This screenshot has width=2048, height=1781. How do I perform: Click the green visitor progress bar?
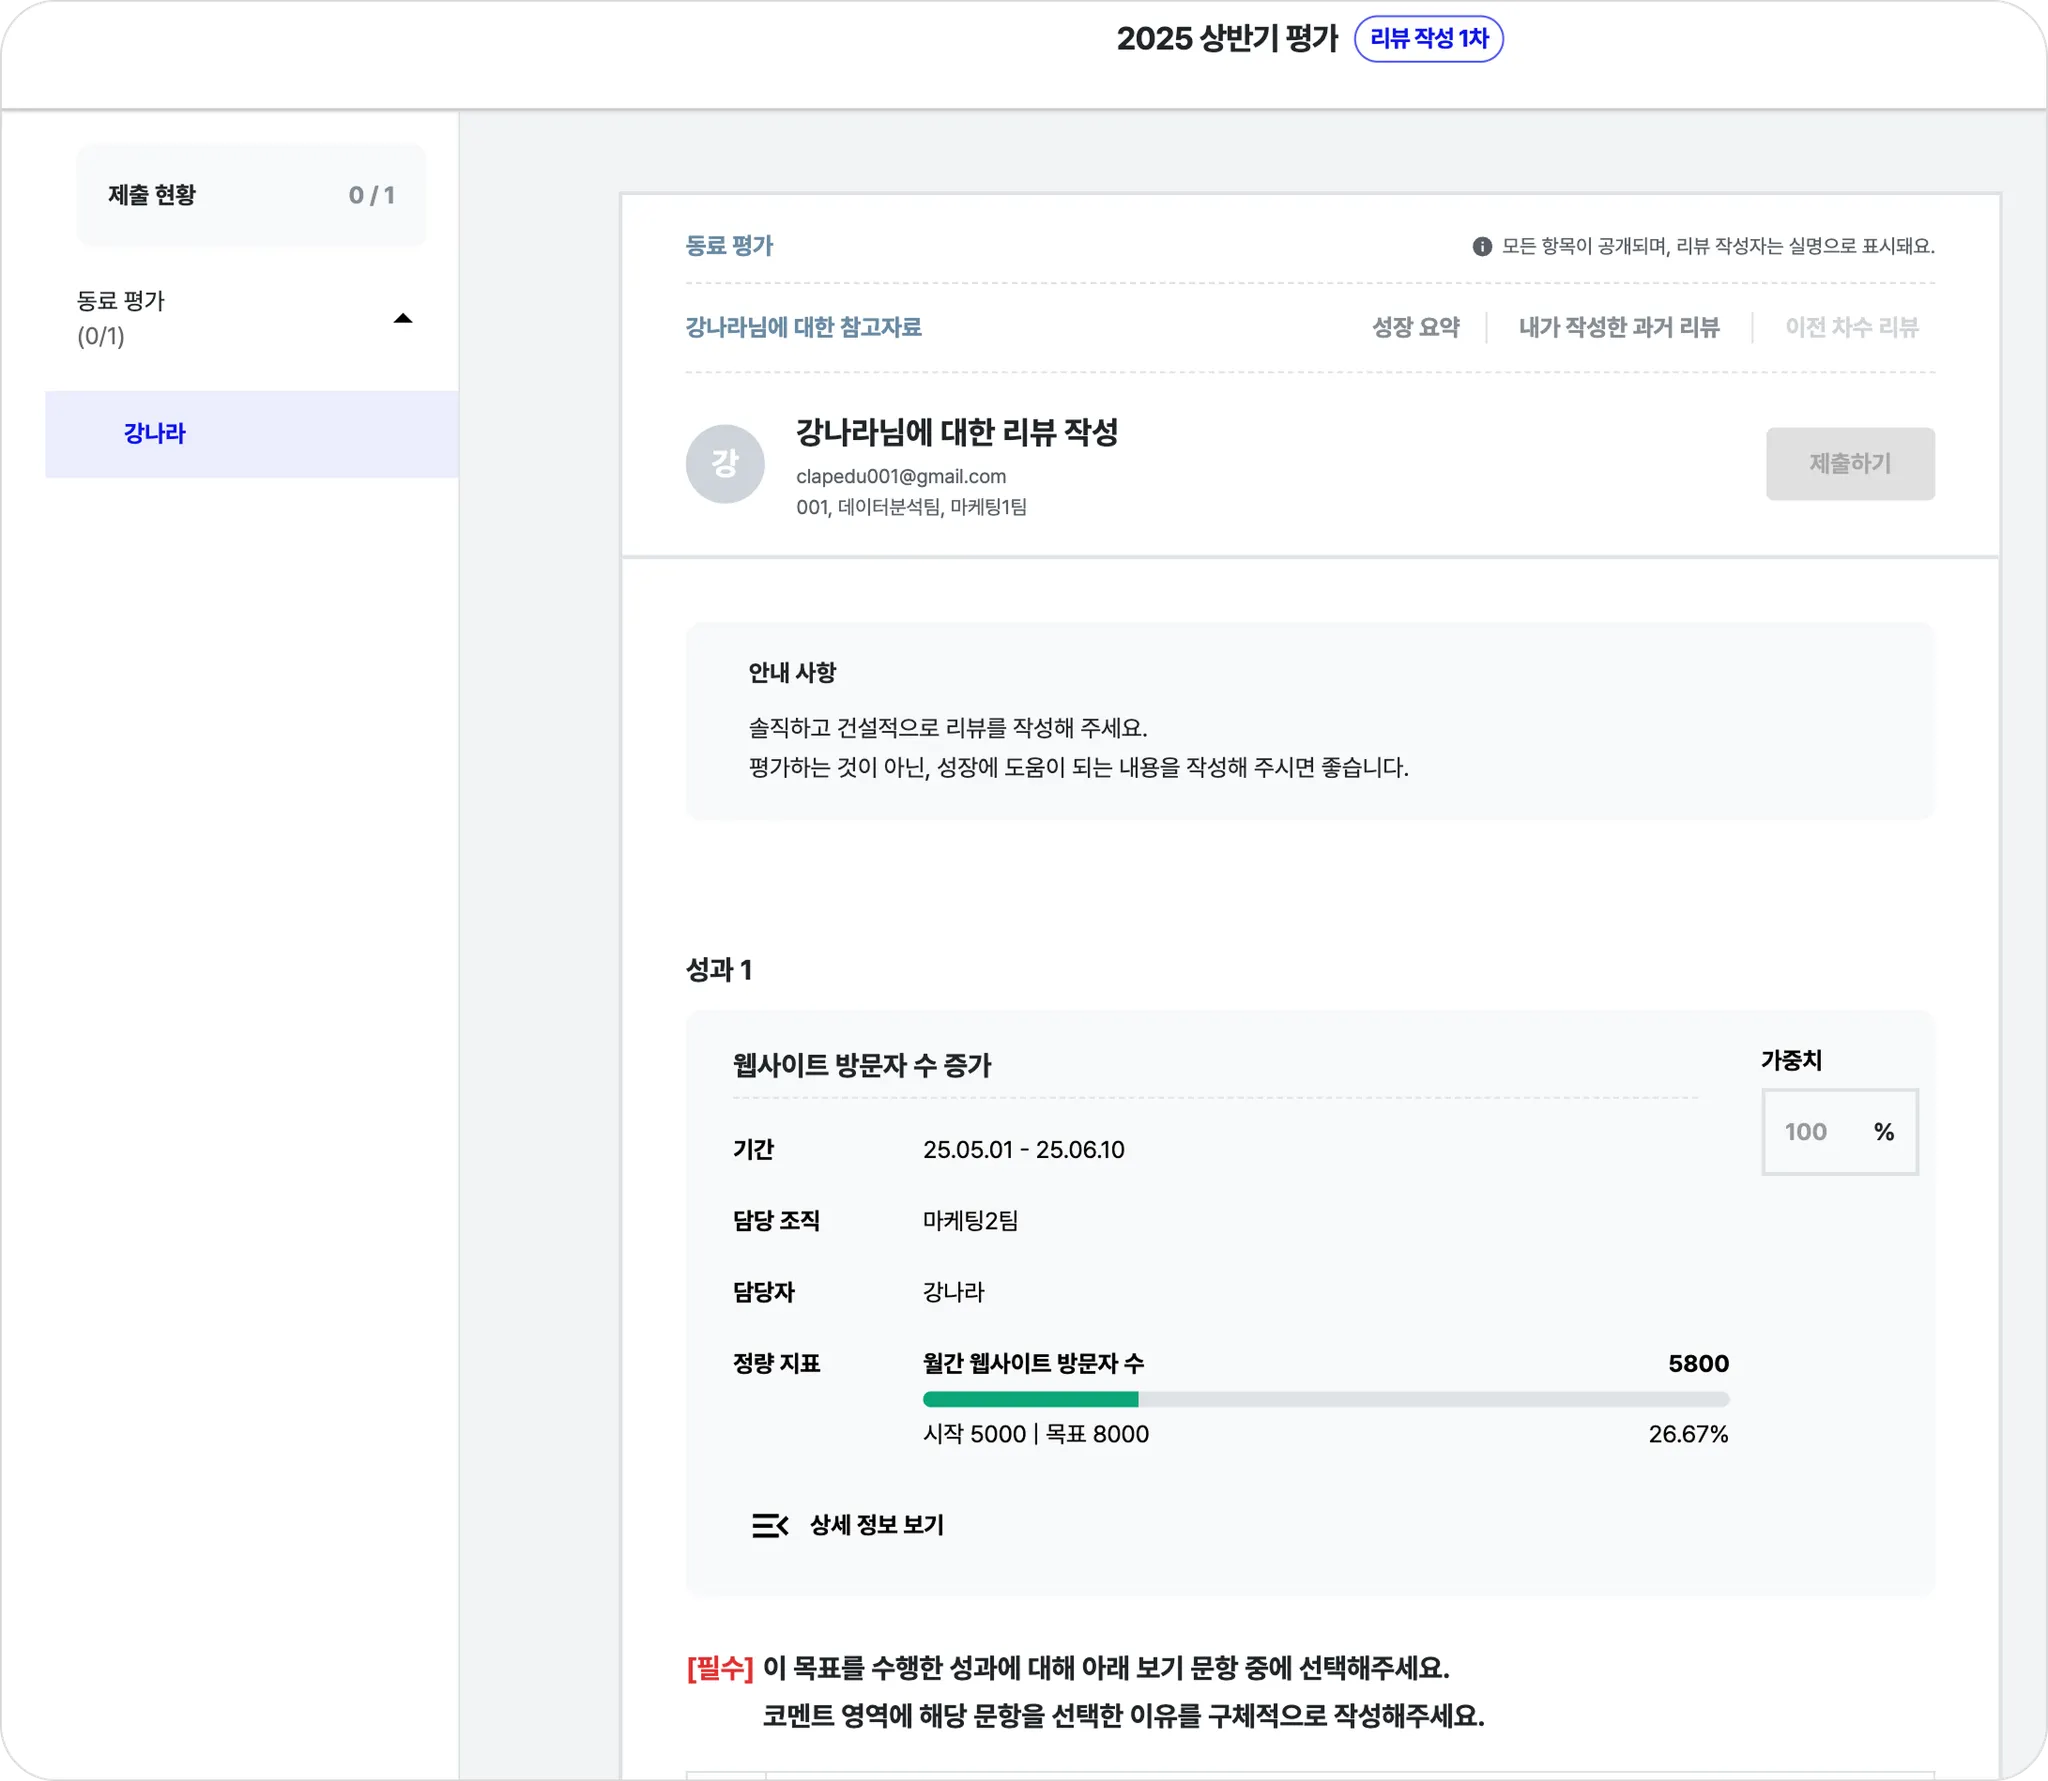[x=1030, y=1399]
